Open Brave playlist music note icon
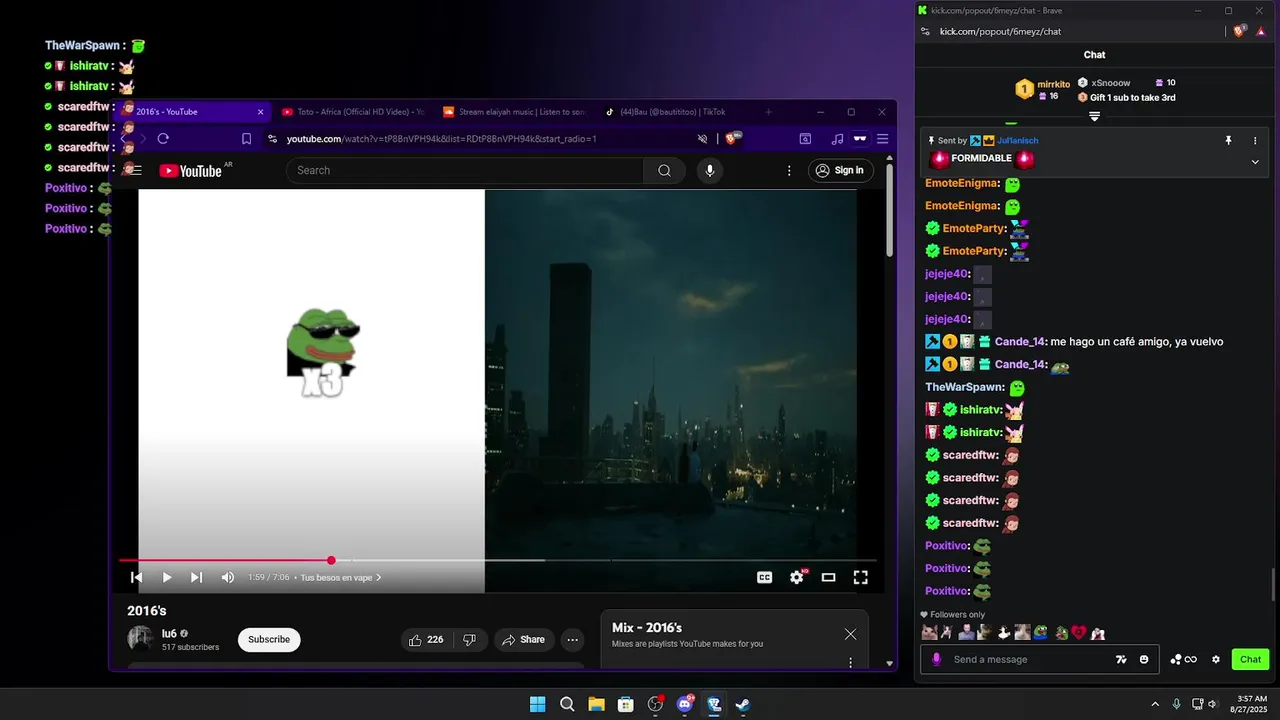The image size is (1280, 720). point(837,139)
